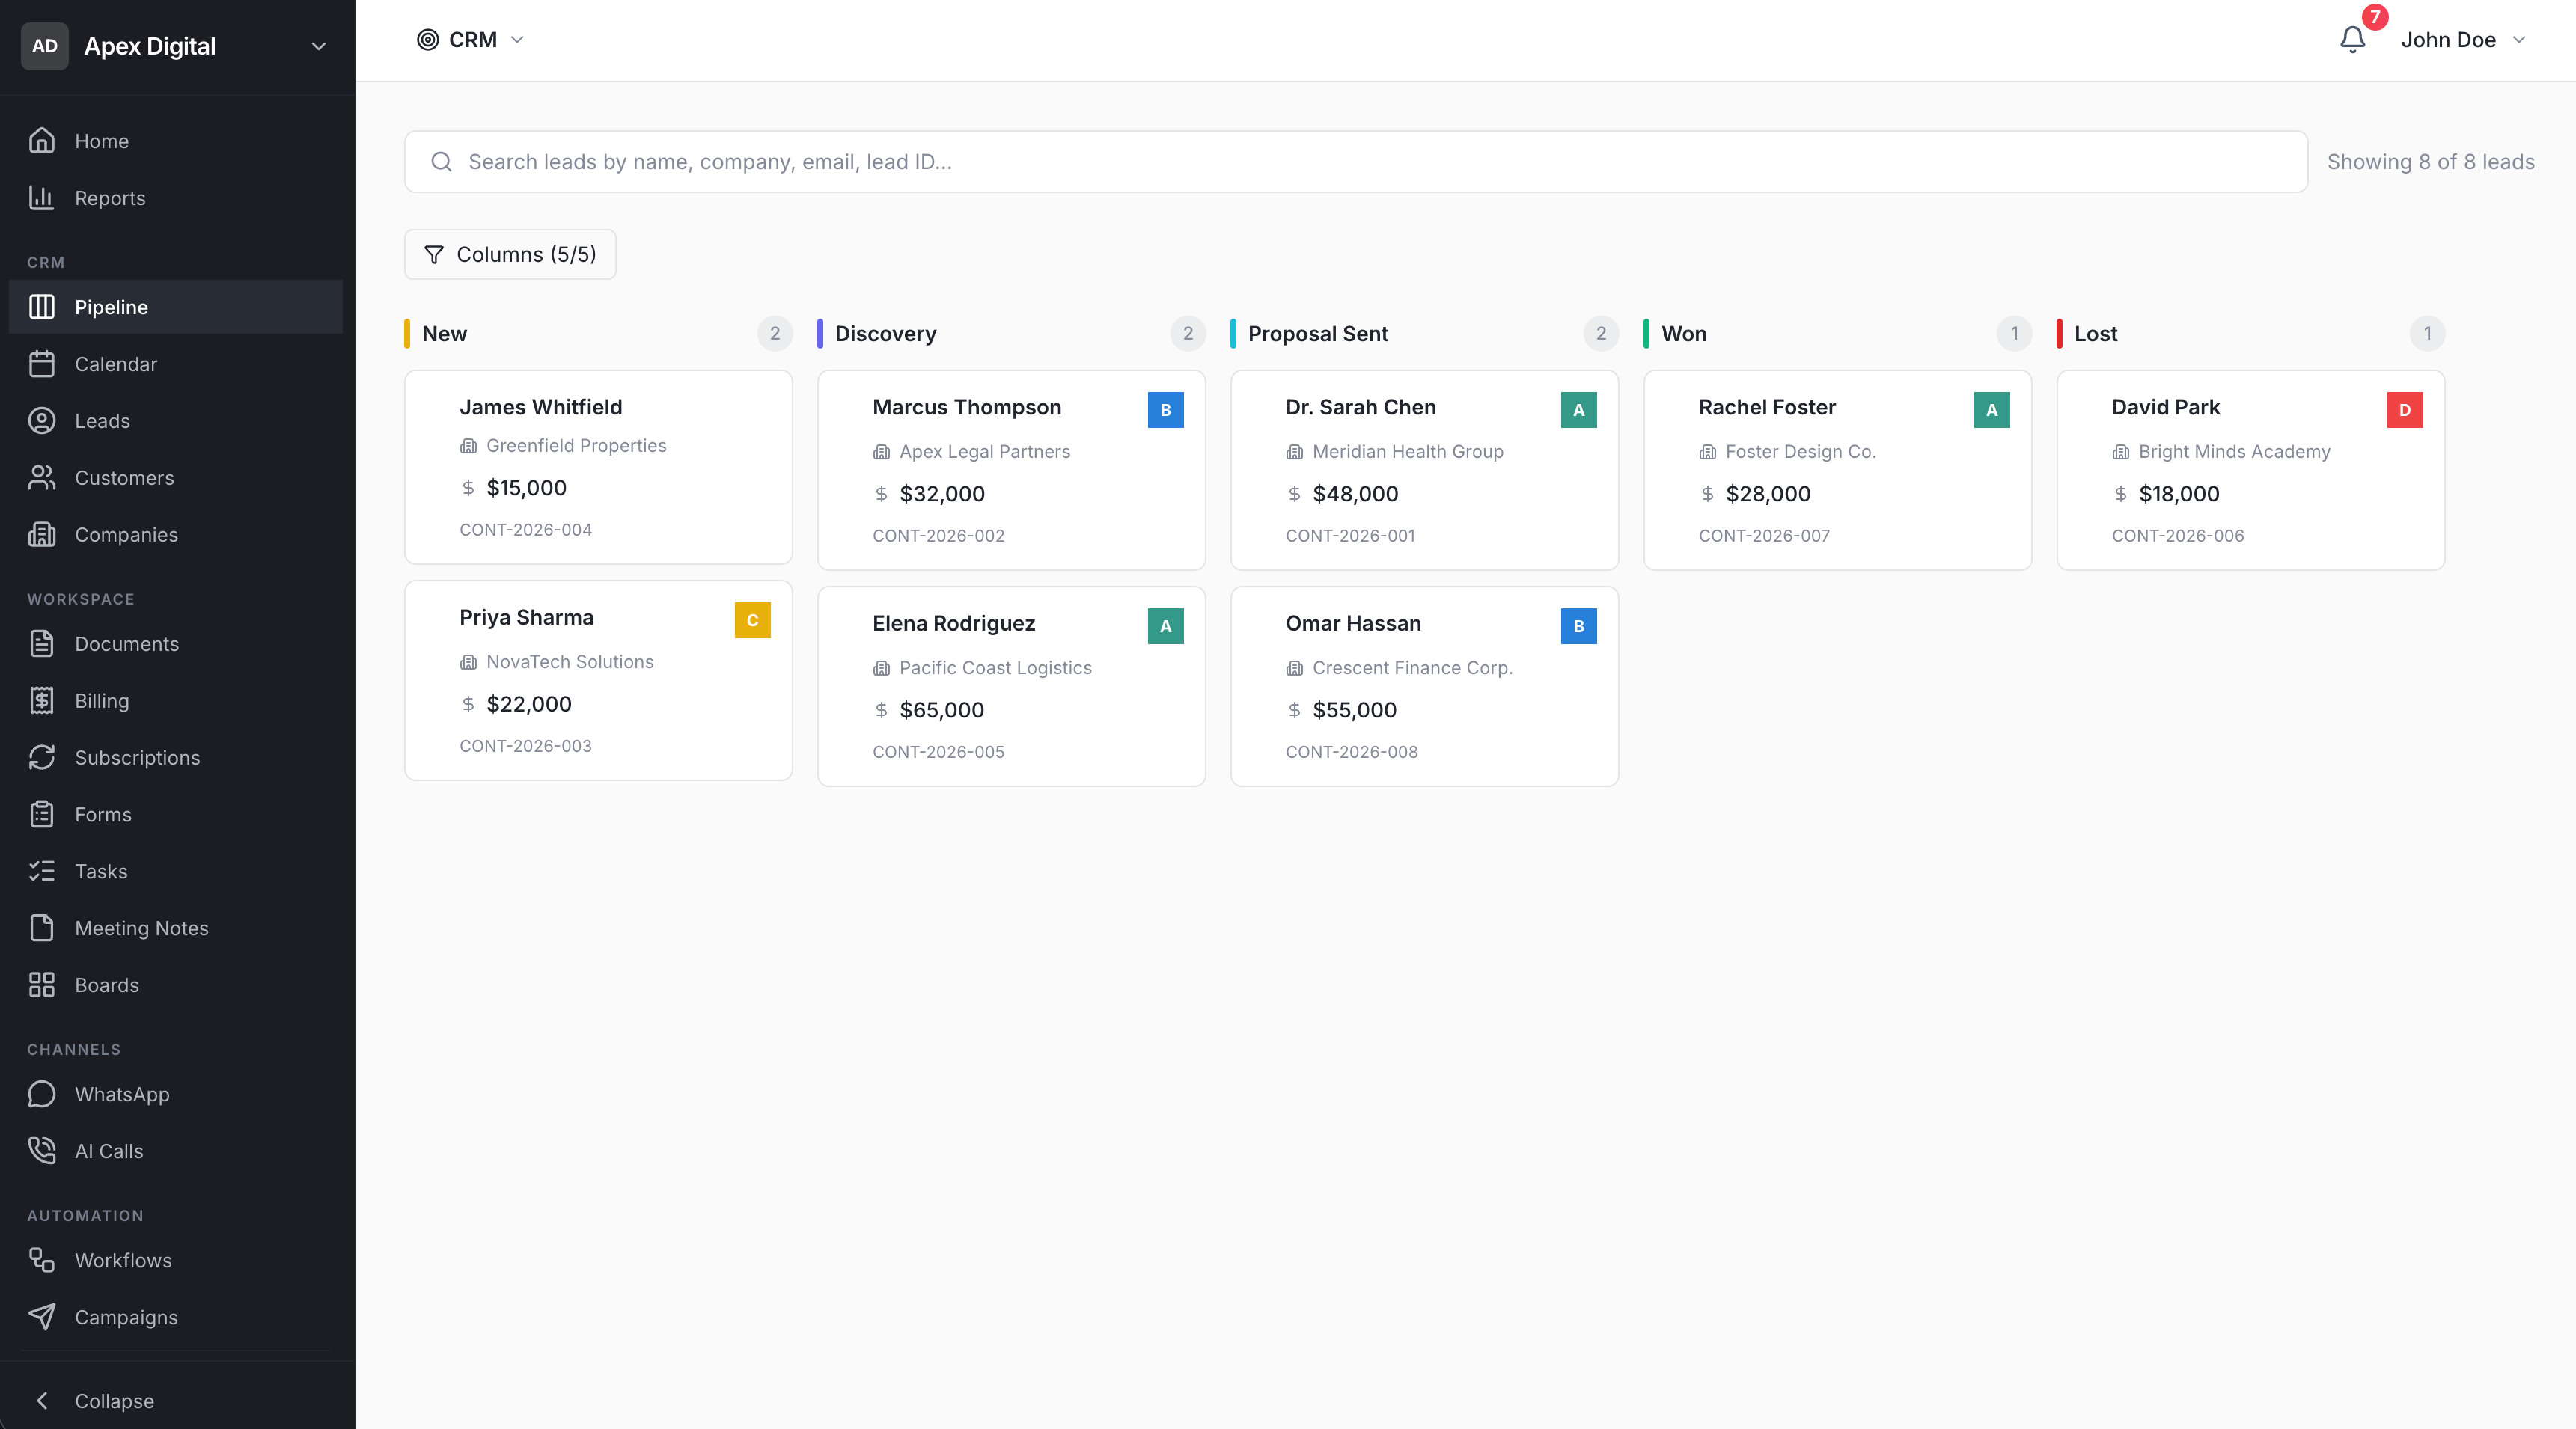Click the Boards icon under Workspace
The width and height of the screenshot is (2576, 1429).
pyautogui.click(x=42, y=984)
